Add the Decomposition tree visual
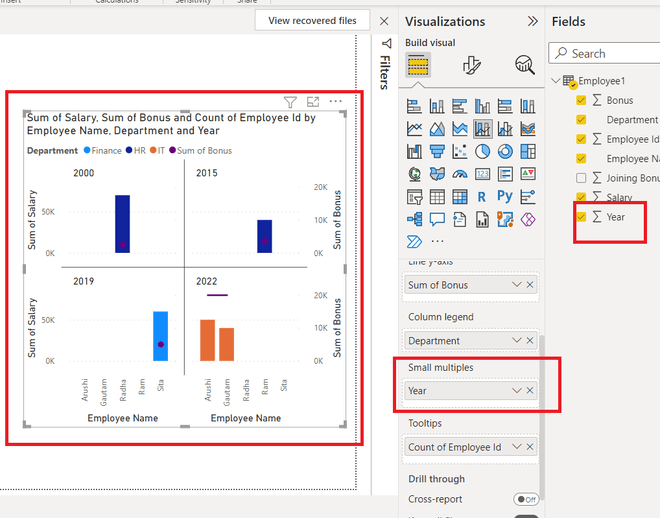The image size is (660, 518). 414,219
